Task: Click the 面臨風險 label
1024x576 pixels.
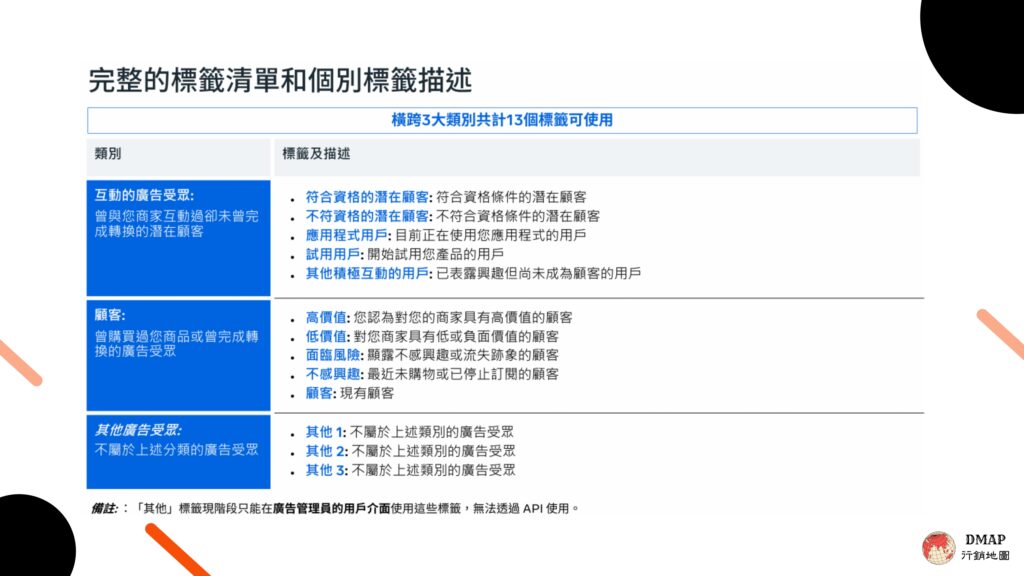Action: tap(334, 355)
